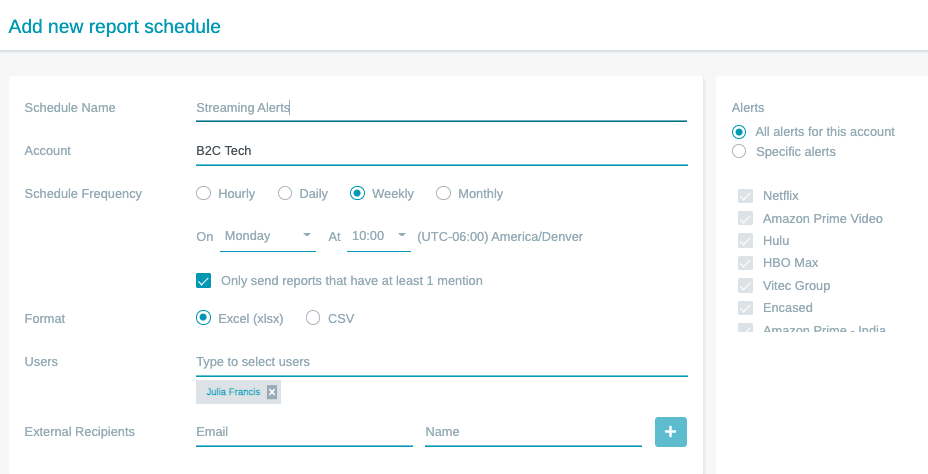Click the Type to select users field
Viewport: 928px width, 474px height.
pos(441,362)
